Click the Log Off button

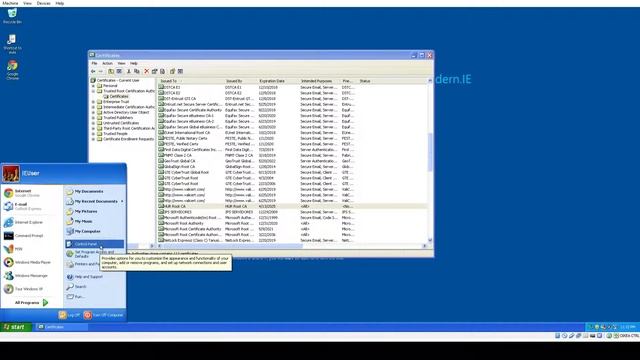(x=69, y=315)
